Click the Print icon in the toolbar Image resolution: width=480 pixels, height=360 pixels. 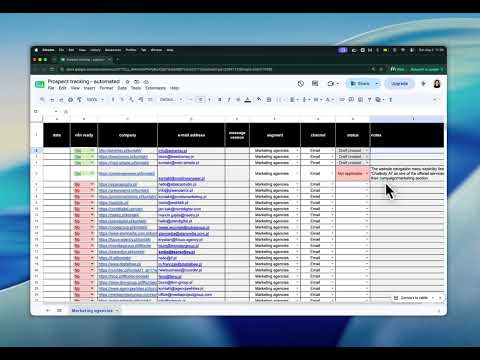point(70,100)
